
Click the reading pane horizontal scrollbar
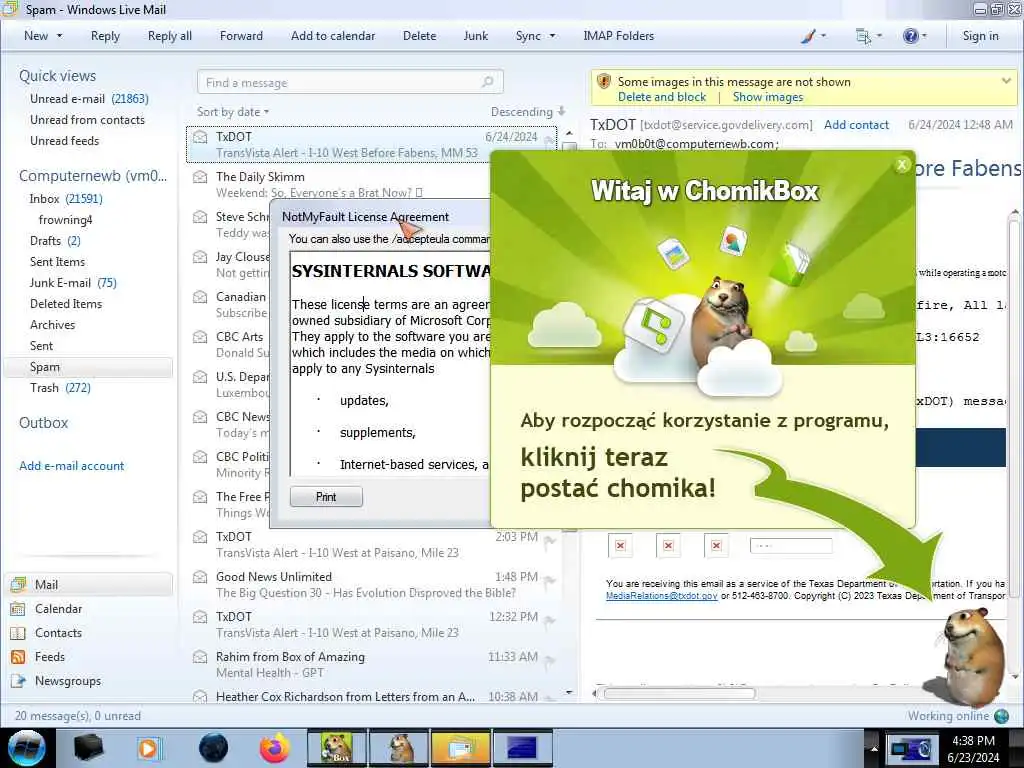(x=679, y=694)
